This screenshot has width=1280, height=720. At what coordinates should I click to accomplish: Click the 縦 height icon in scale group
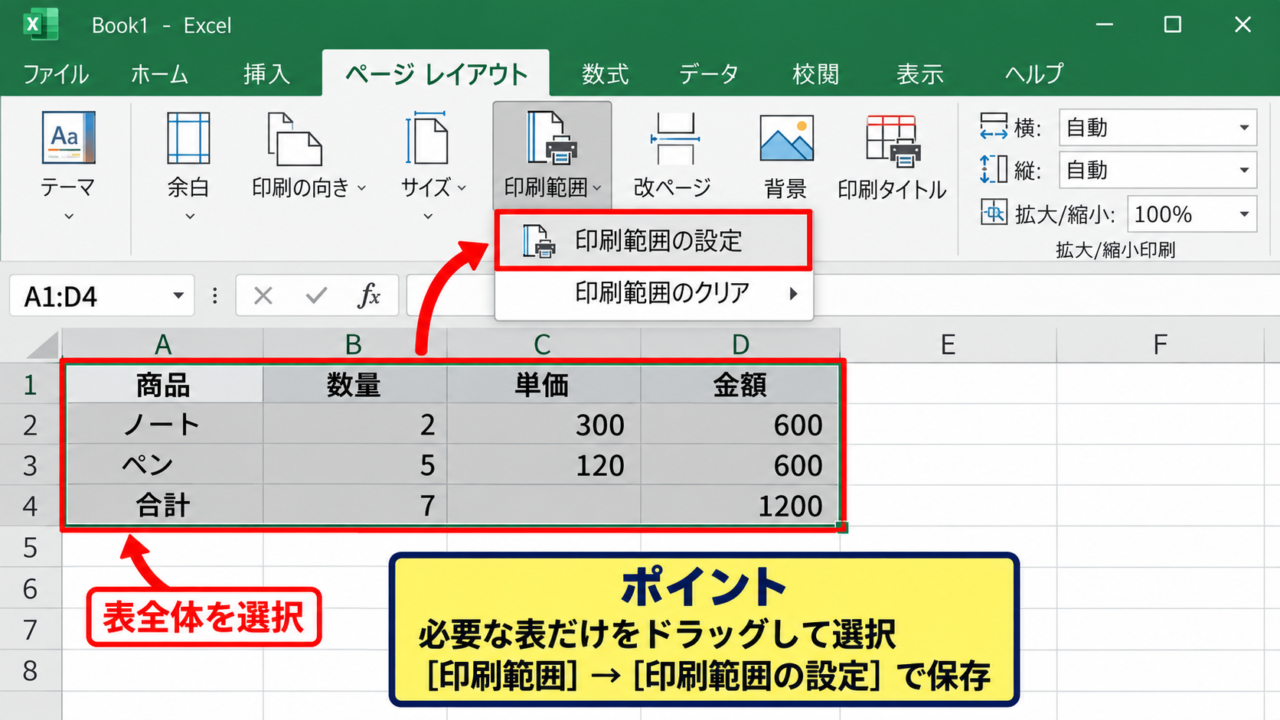(994, 169)
